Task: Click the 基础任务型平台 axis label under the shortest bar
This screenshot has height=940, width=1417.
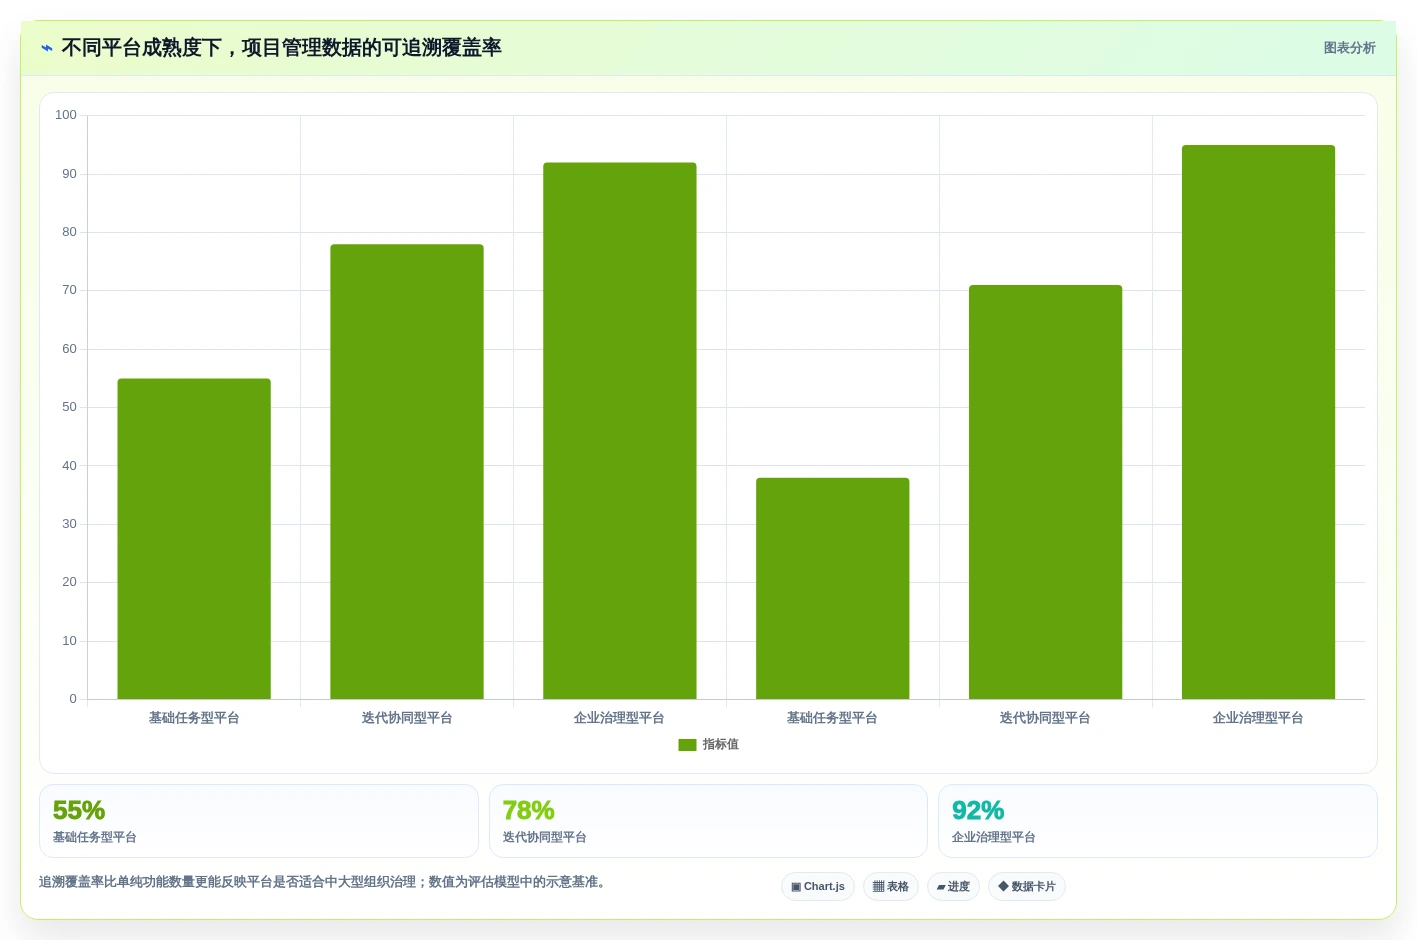Action: point(832,718)
